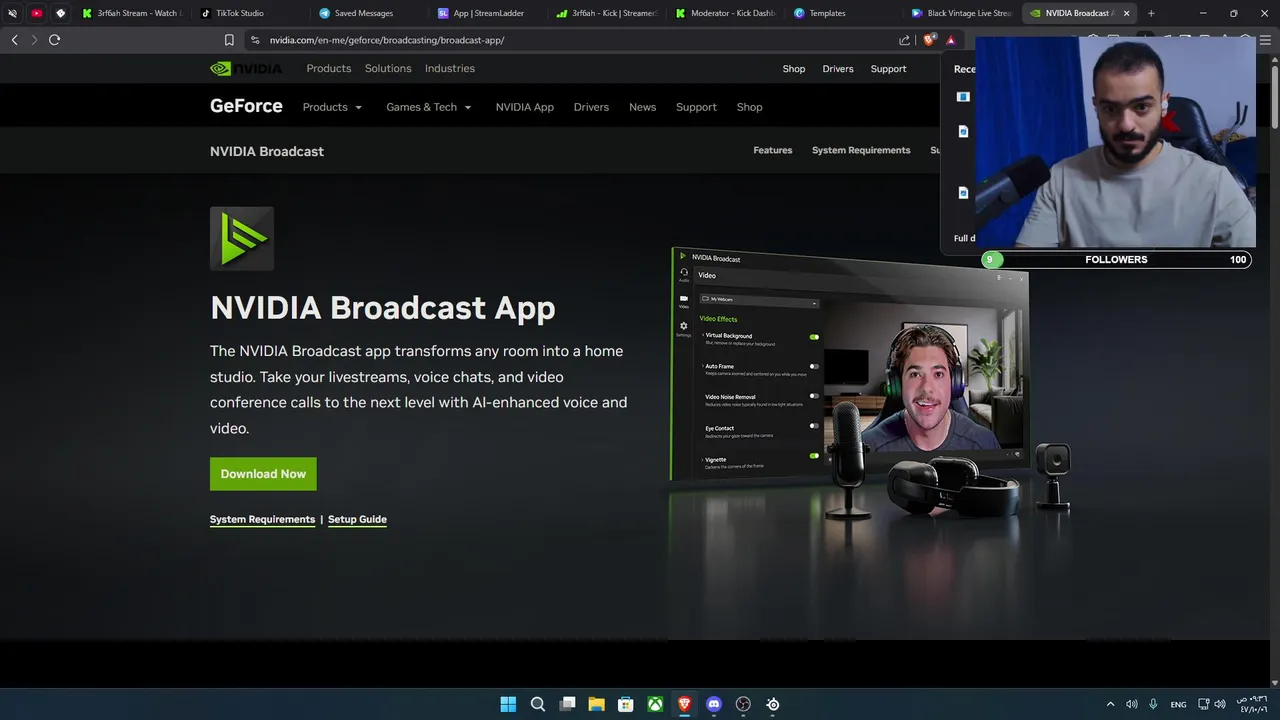
Task: Open Windows Search from the taskbar
Action: pyautogui.click(x=538, y=704)
